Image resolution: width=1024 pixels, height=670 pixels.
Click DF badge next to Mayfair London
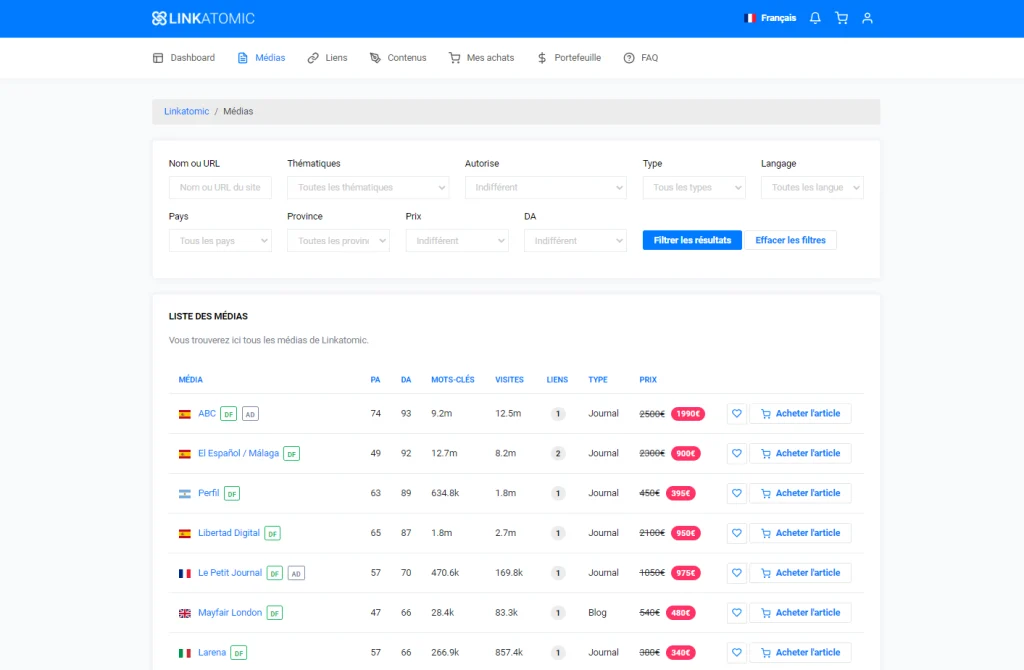275,613
